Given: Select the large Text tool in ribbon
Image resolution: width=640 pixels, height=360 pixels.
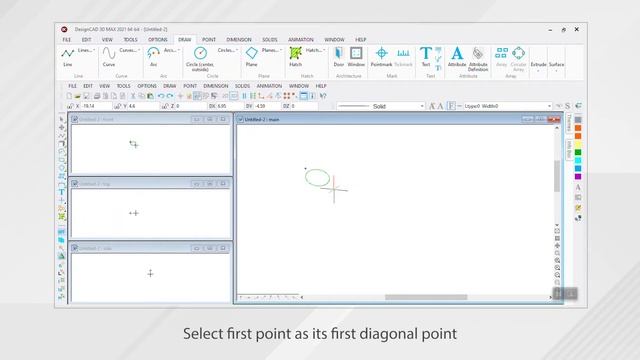Looking at the screenshot, I should coord(426,56).
